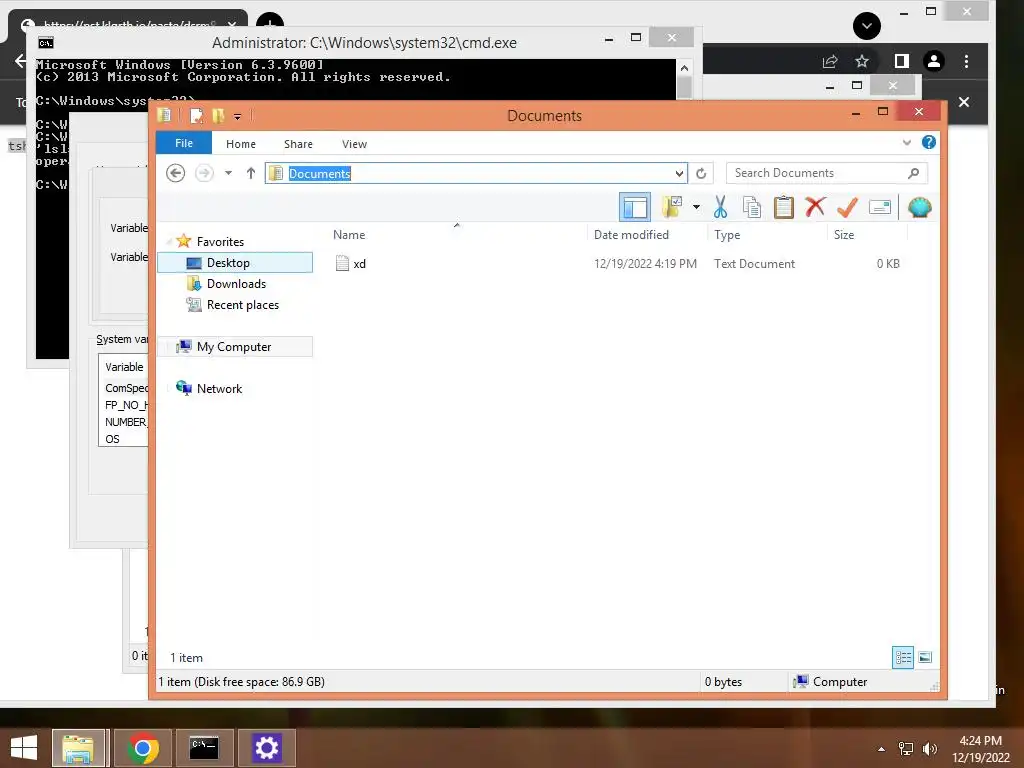Select Favorites in navigation pane
Viewport: 1024px width, 768px height.
pos(220,242)
